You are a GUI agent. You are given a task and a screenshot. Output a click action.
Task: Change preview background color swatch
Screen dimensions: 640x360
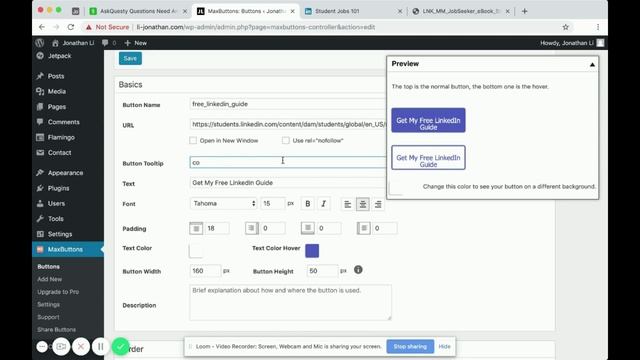click(x=396, y=188)
